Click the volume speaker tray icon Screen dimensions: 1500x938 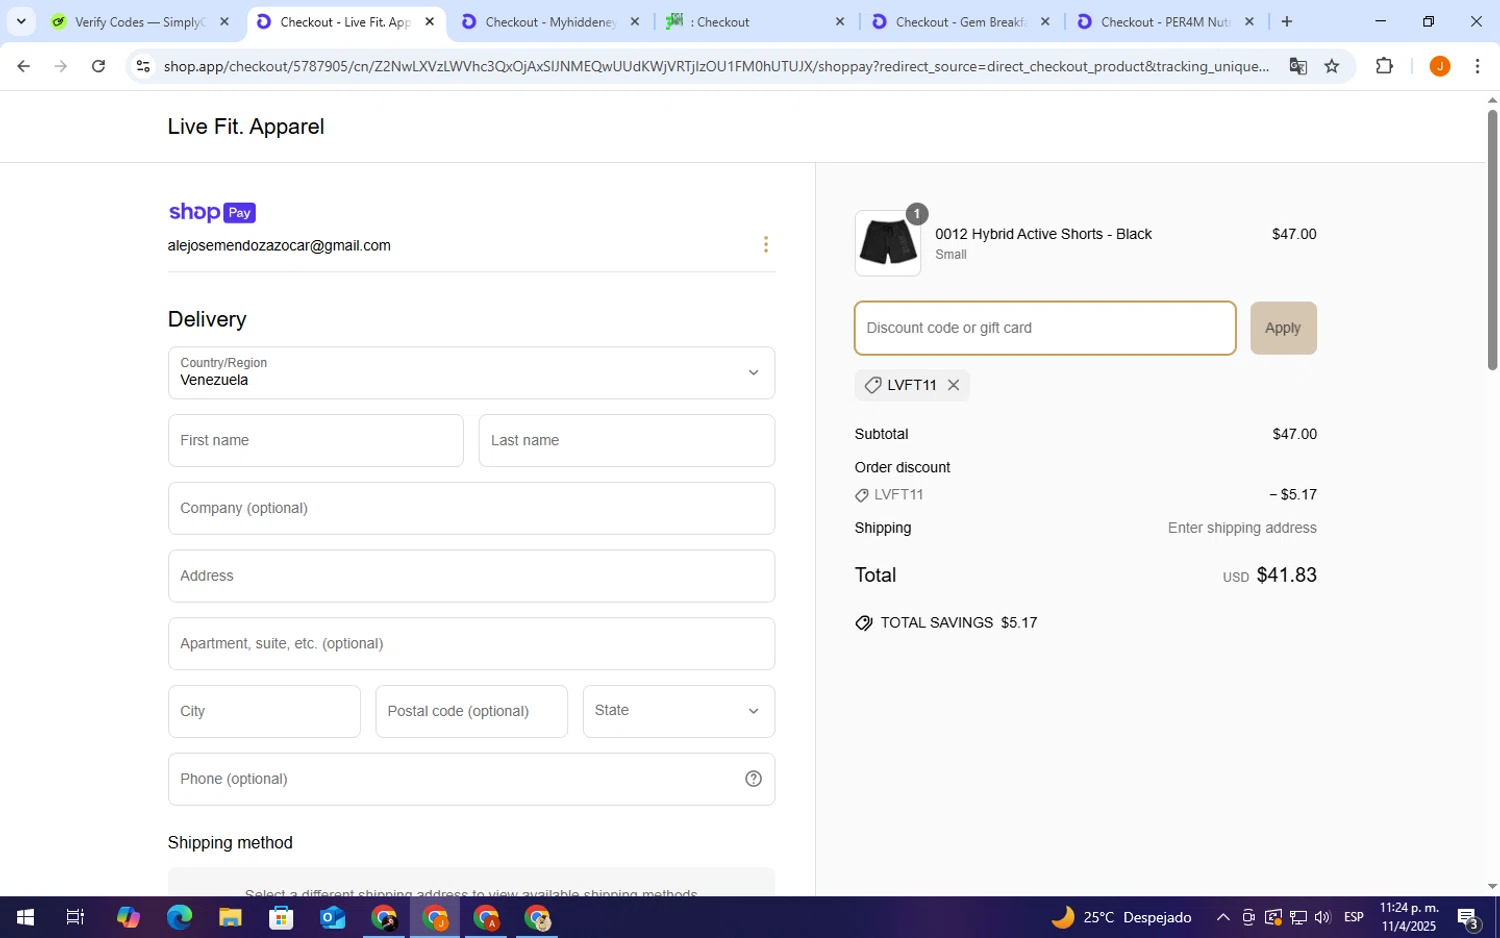pos(1323,917)
